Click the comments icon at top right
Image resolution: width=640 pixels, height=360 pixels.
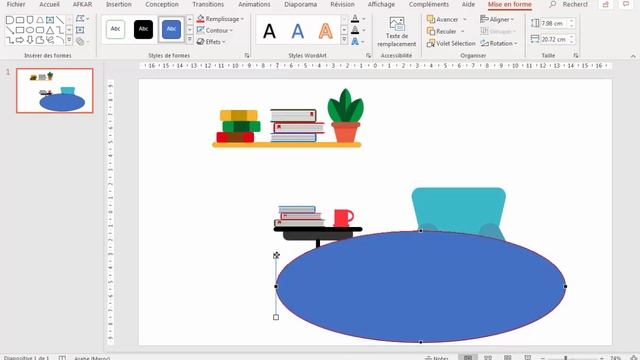click(x=626, y=4)
